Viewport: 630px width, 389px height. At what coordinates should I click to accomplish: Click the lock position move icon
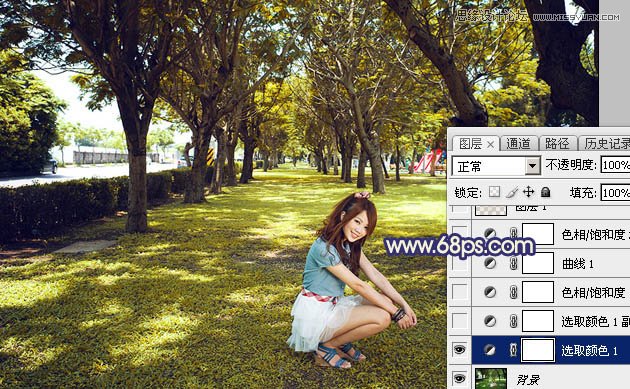pyautogui.click(x=528, y=192)
